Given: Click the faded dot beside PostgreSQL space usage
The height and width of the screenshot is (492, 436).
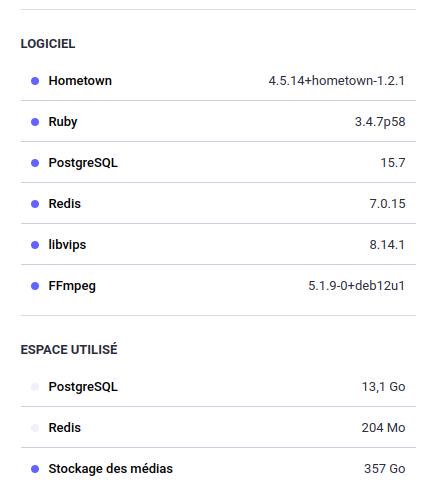Looking at the screenshot, I should (x=35, y=387).
